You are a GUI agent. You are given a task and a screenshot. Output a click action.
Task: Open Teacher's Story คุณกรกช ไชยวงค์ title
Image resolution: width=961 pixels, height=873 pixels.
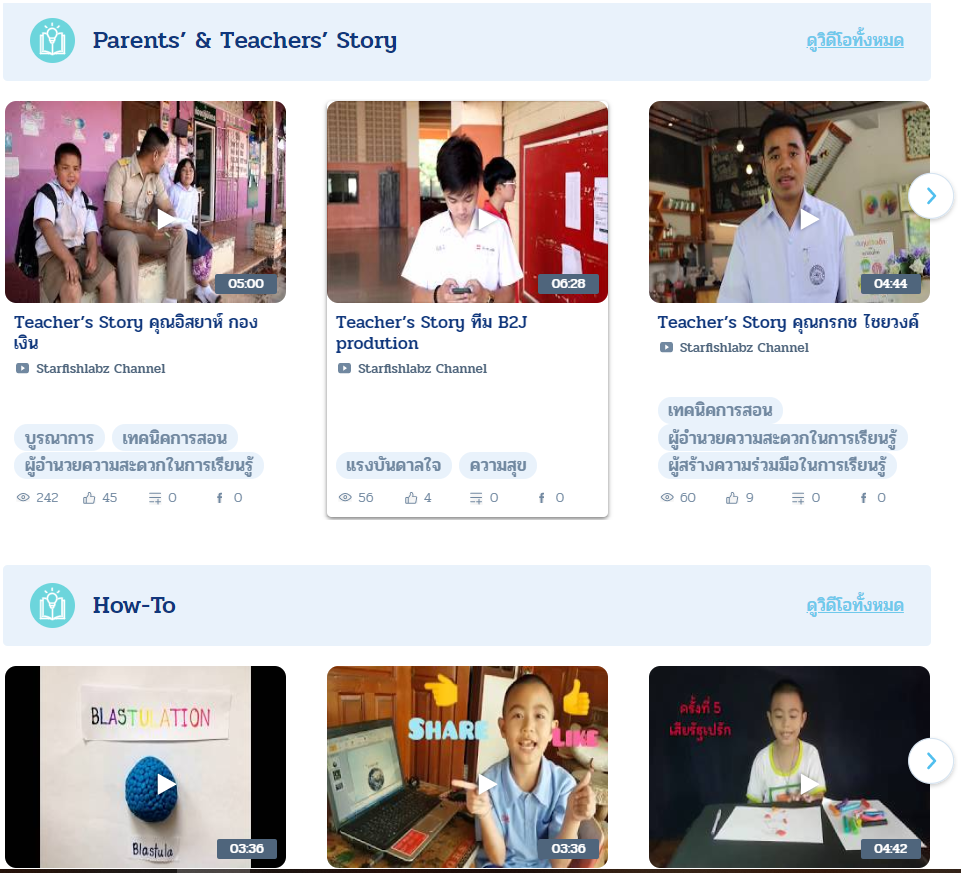pos(788,322)
